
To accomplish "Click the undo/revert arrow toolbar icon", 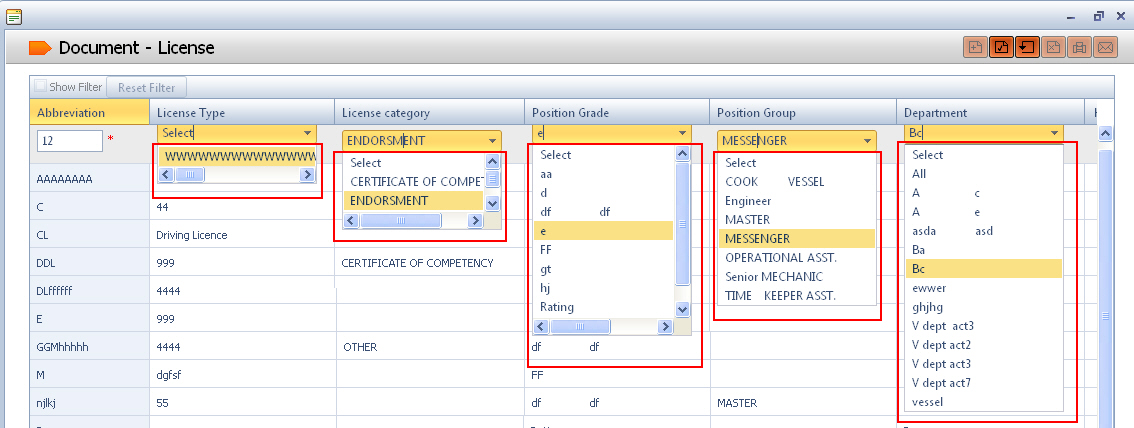I will coord(1027,47).
